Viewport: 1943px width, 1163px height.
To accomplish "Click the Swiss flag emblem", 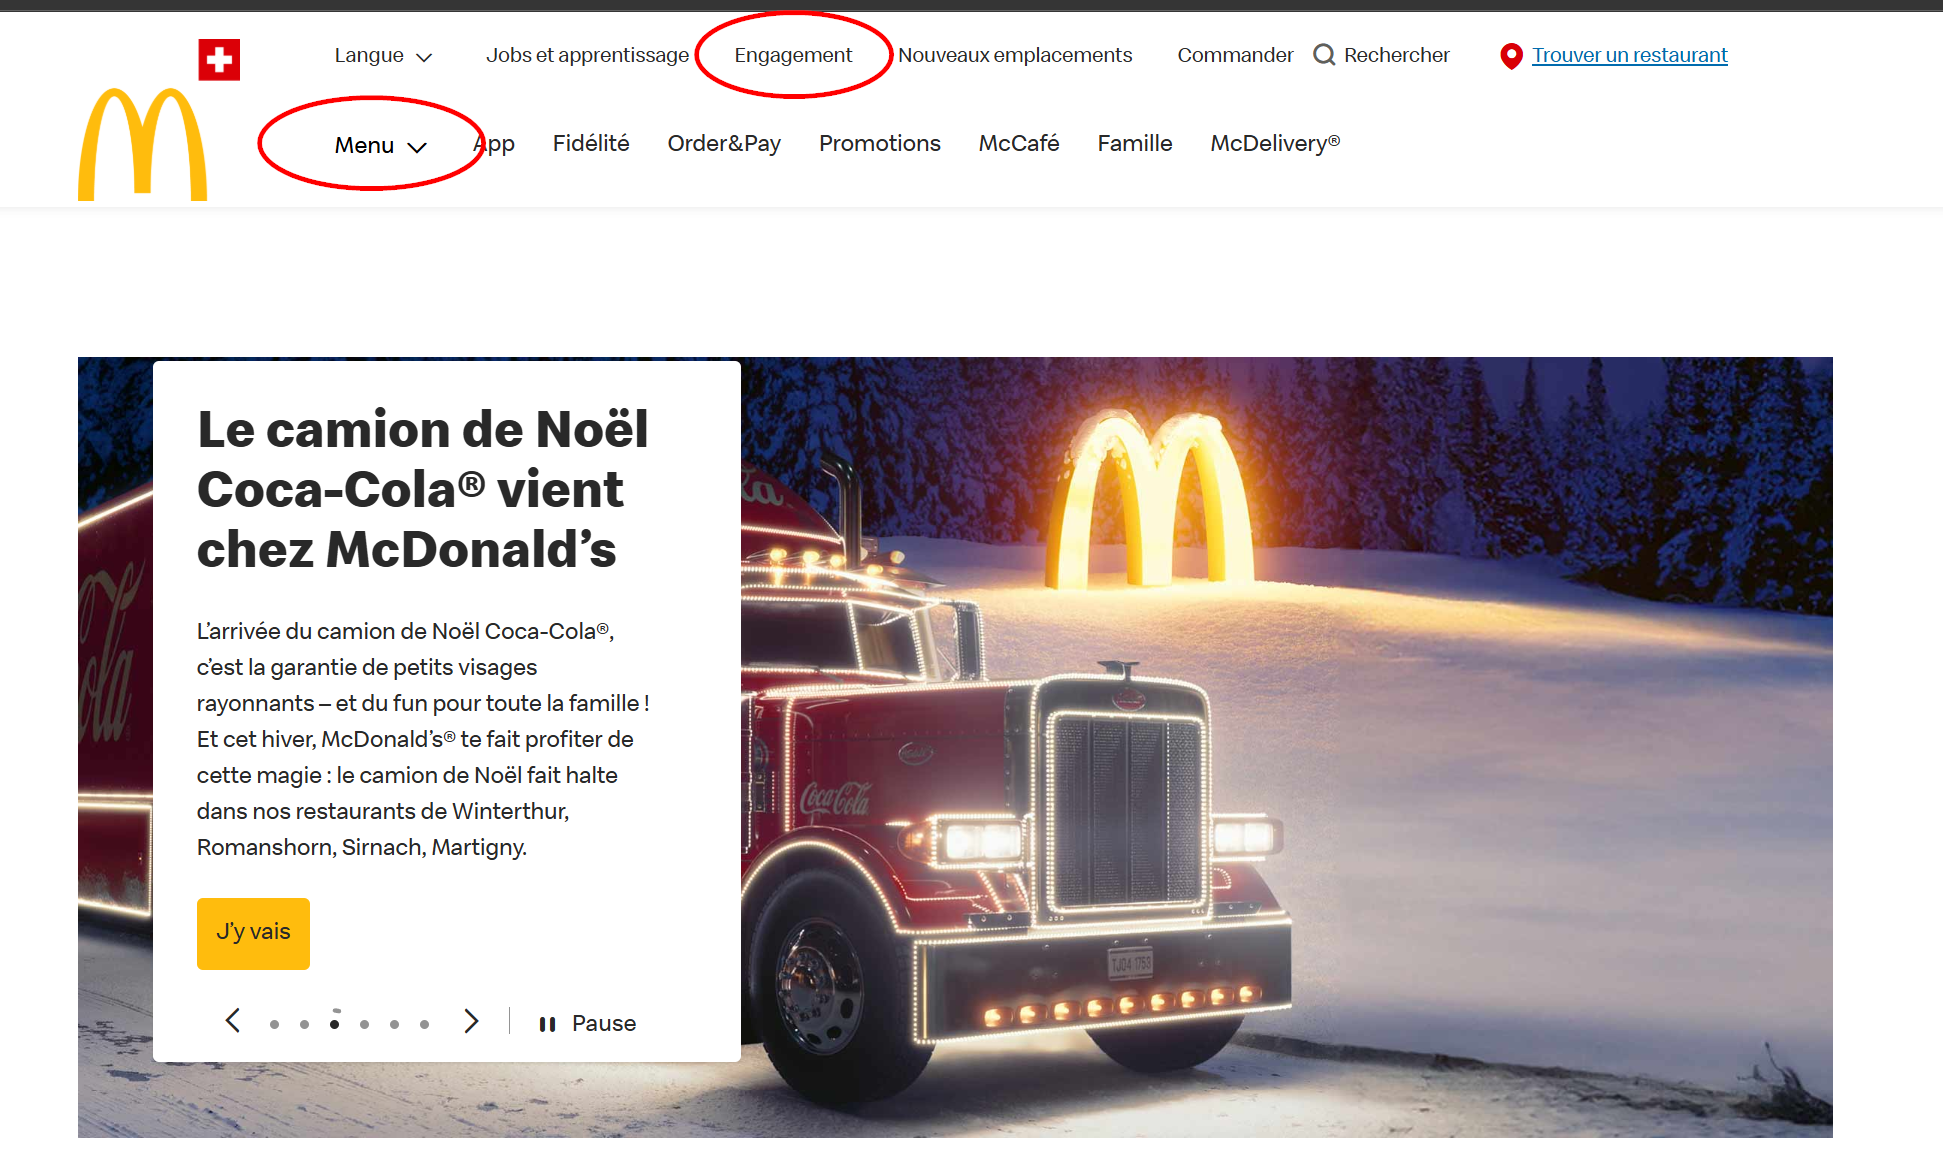I will pos(219,59).
